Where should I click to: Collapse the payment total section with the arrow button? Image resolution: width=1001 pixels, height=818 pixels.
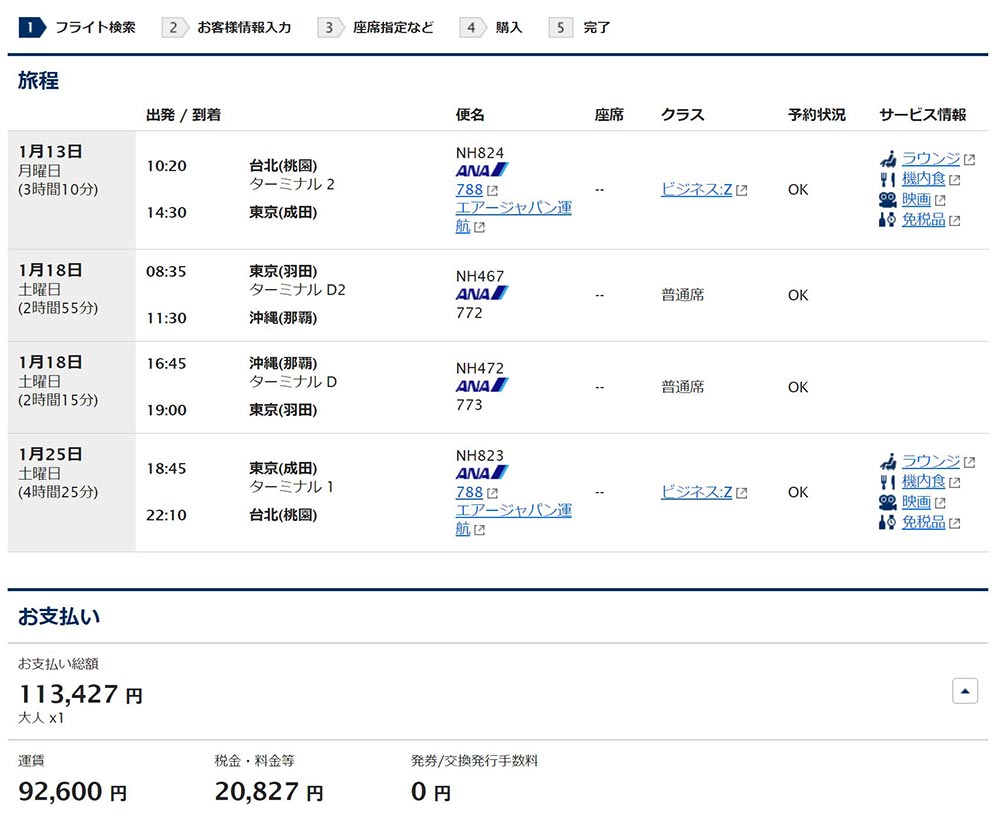964,690
